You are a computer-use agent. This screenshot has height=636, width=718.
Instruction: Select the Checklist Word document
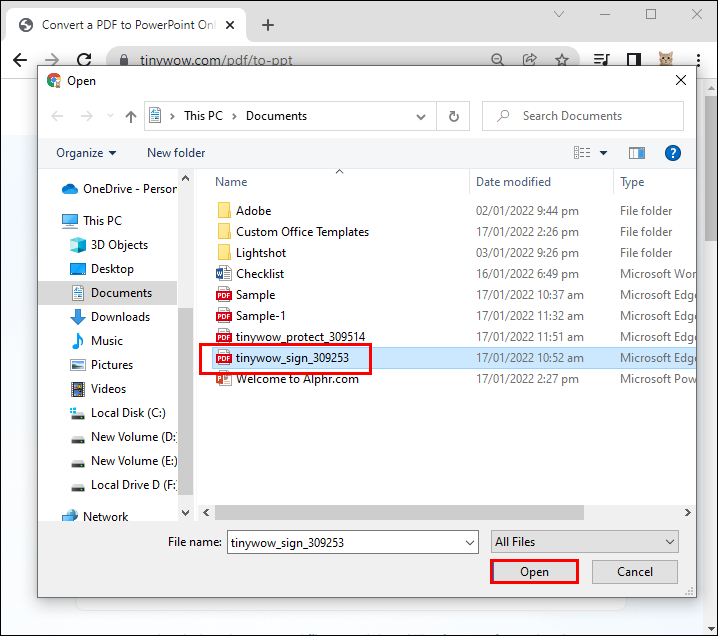[250, 274]
